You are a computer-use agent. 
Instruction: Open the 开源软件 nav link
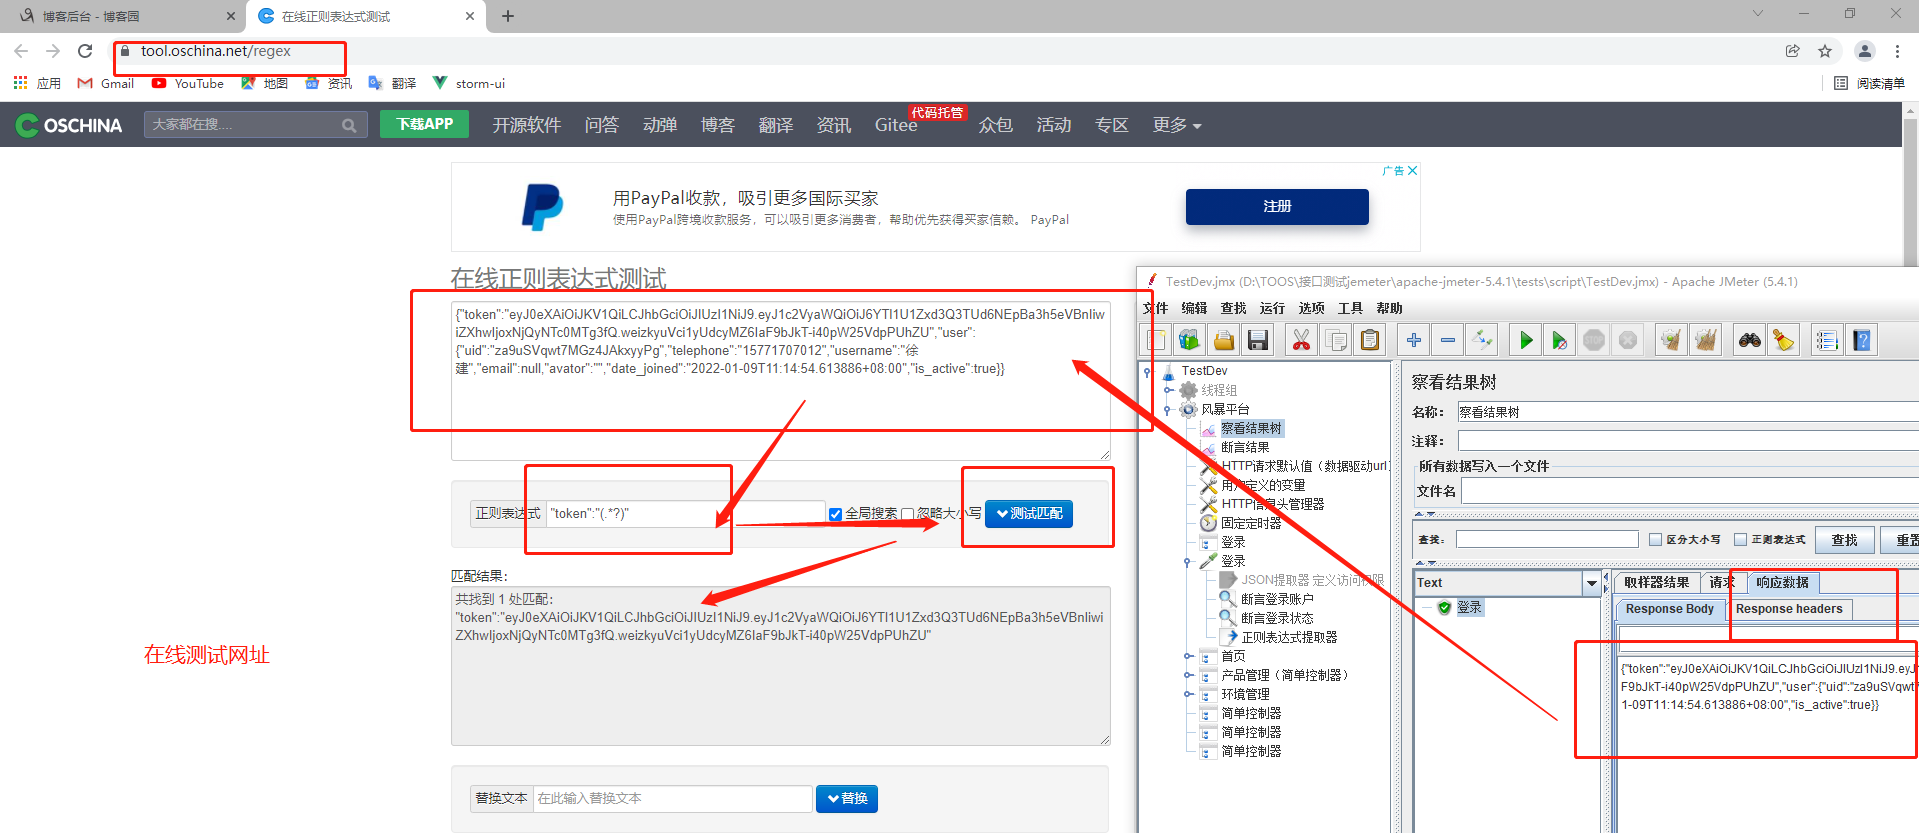coord(526,125)
